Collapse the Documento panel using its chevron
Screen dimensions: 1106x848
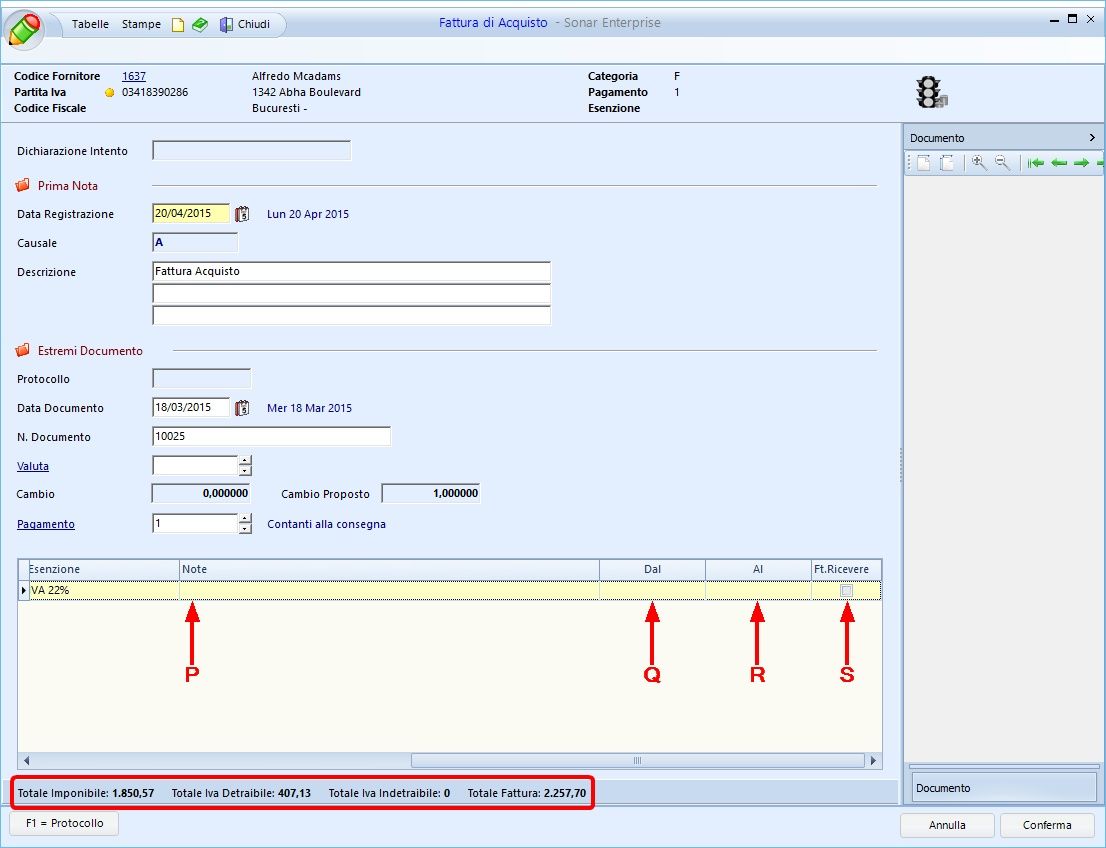1092,138
